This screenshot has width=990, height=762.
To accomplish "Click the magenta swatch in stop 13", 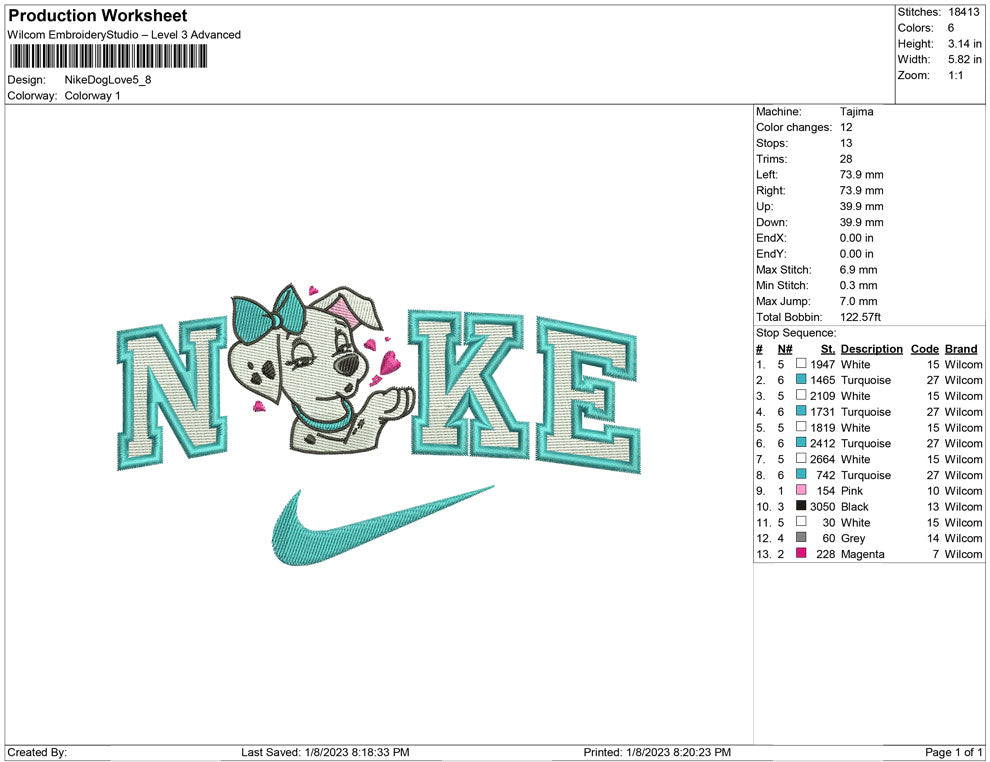I will click(x=801, y=553).
